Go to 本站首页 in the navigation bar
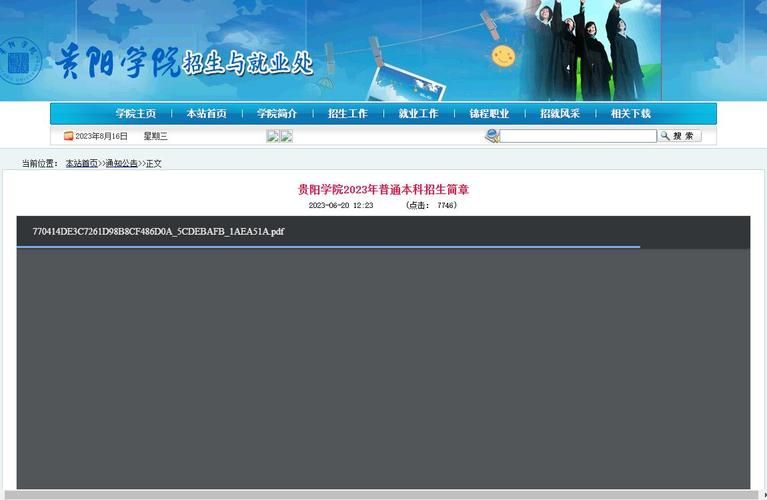767x500 pixels. point(206,114)
